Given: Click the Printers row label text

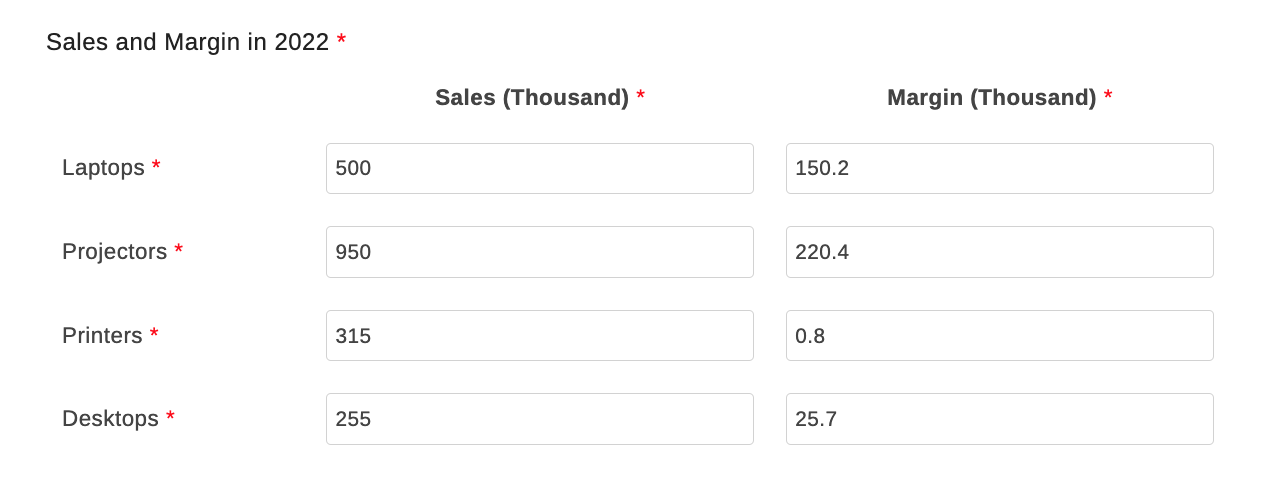Looking at the screenshot, I should [102, 336].
